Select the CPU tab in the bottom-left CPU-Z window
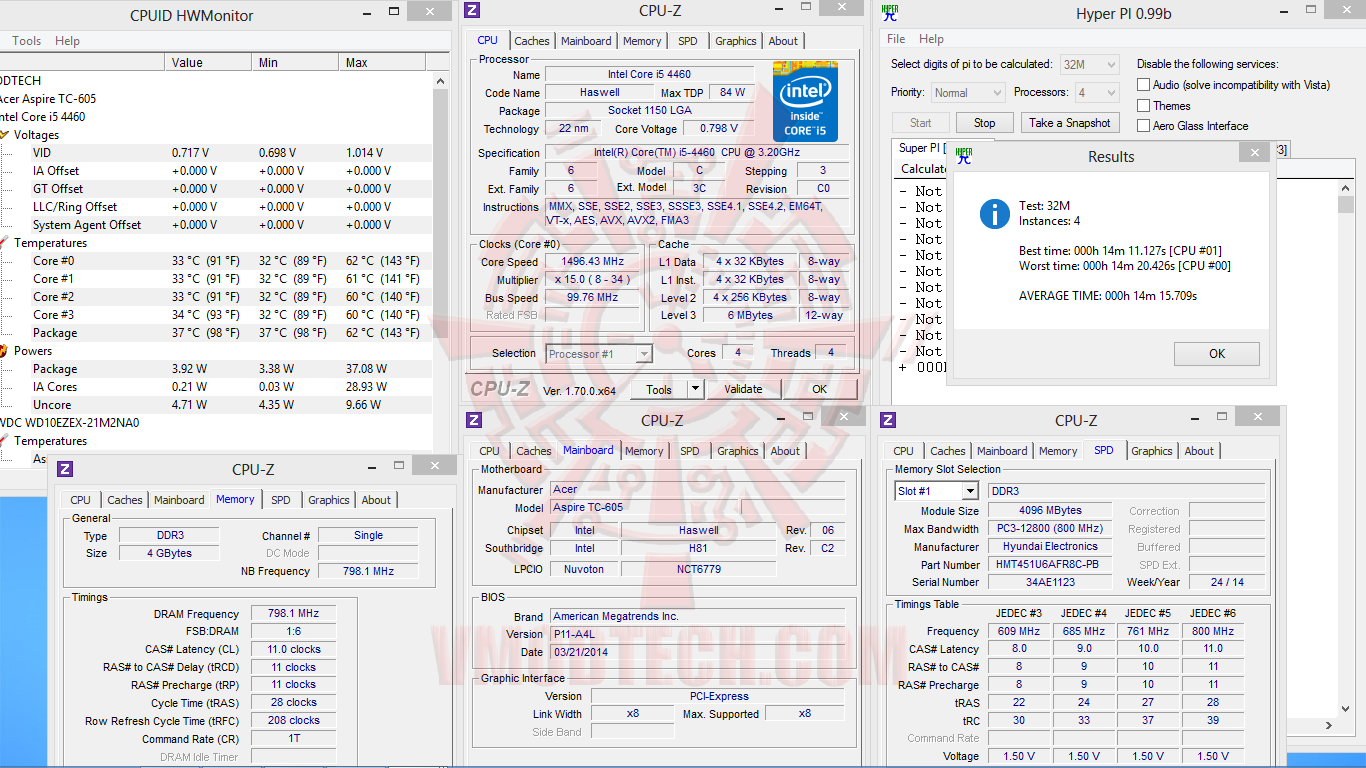 coord(81,500)
